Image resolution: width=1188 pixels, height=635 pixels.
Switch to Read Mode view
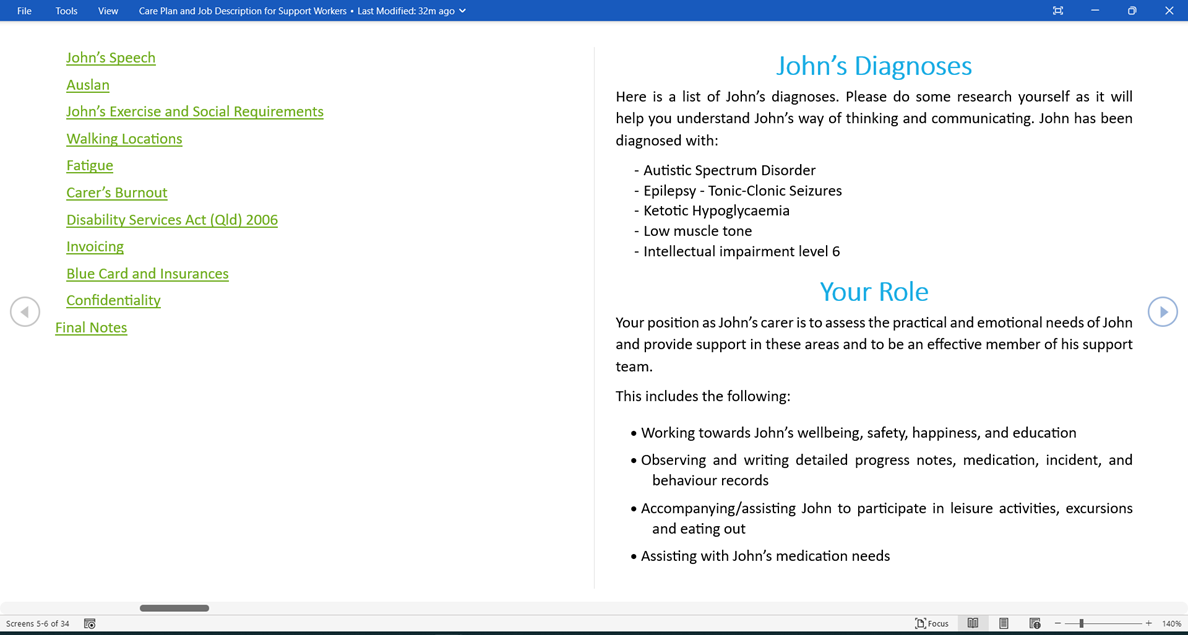(973, 623)
